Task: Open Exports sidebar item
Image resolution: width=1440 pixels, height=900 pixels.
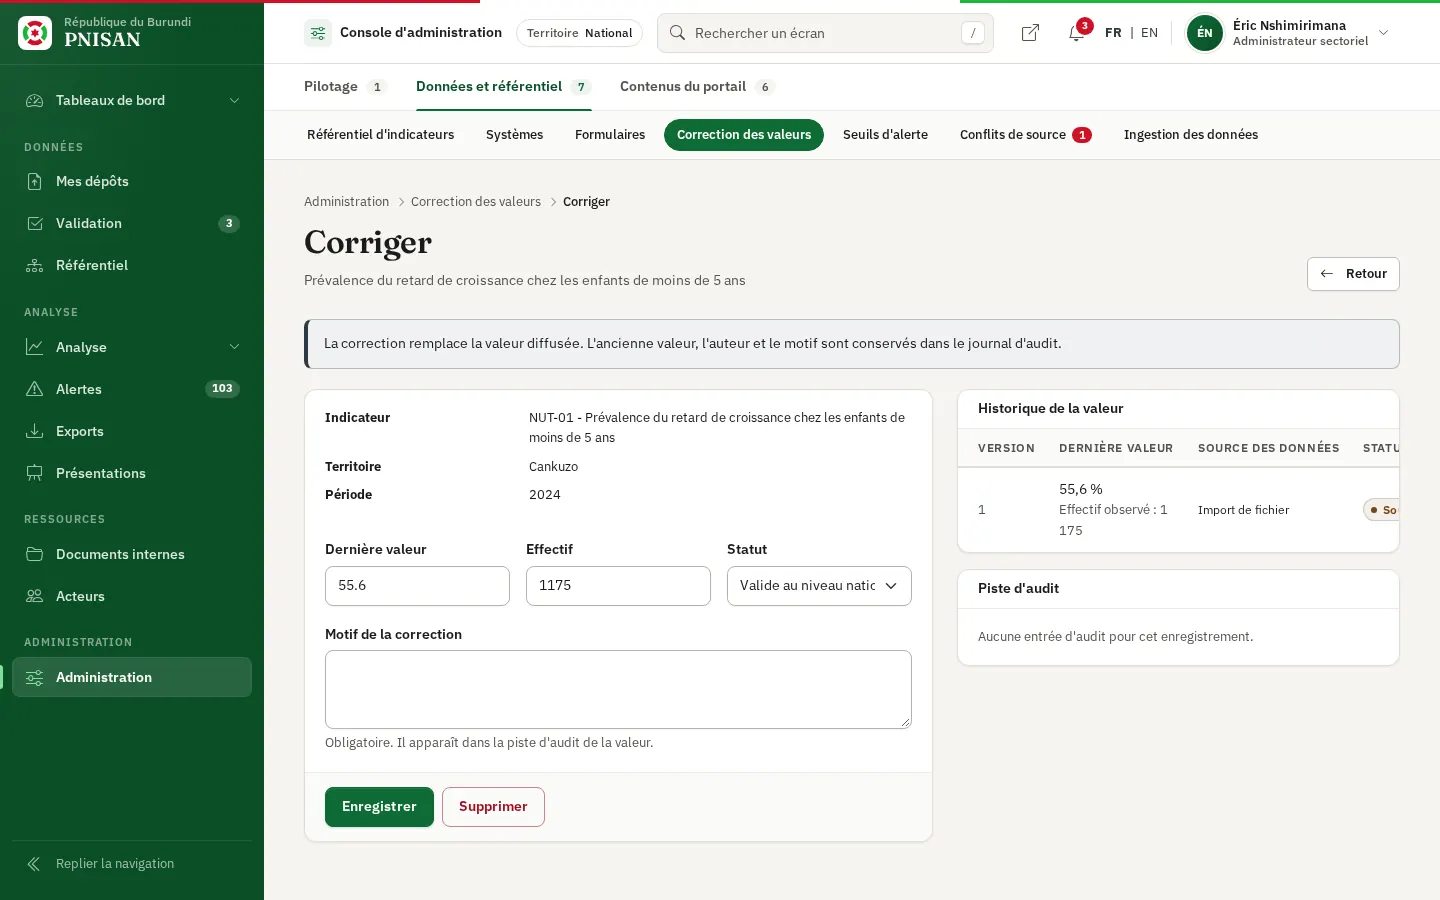Action: [132, 431]
